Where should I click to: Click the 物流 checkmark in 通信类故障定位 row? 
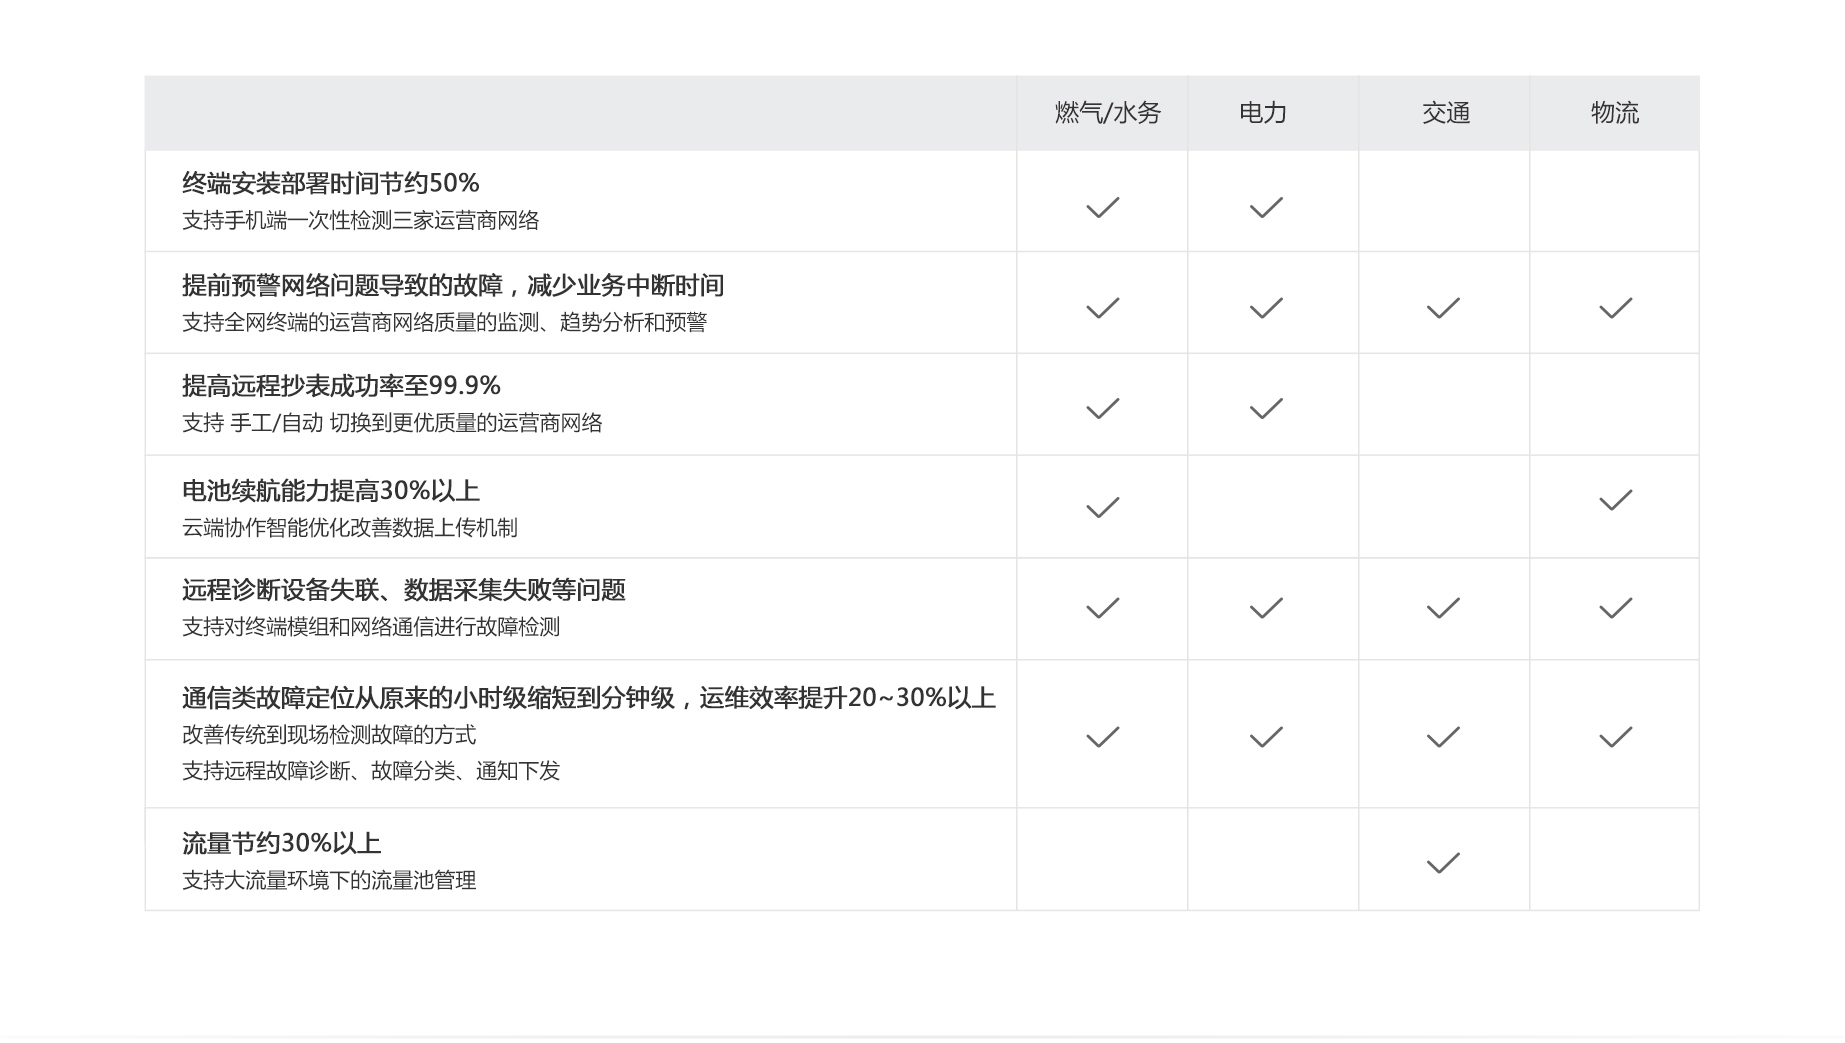[x=1615, y=737]
